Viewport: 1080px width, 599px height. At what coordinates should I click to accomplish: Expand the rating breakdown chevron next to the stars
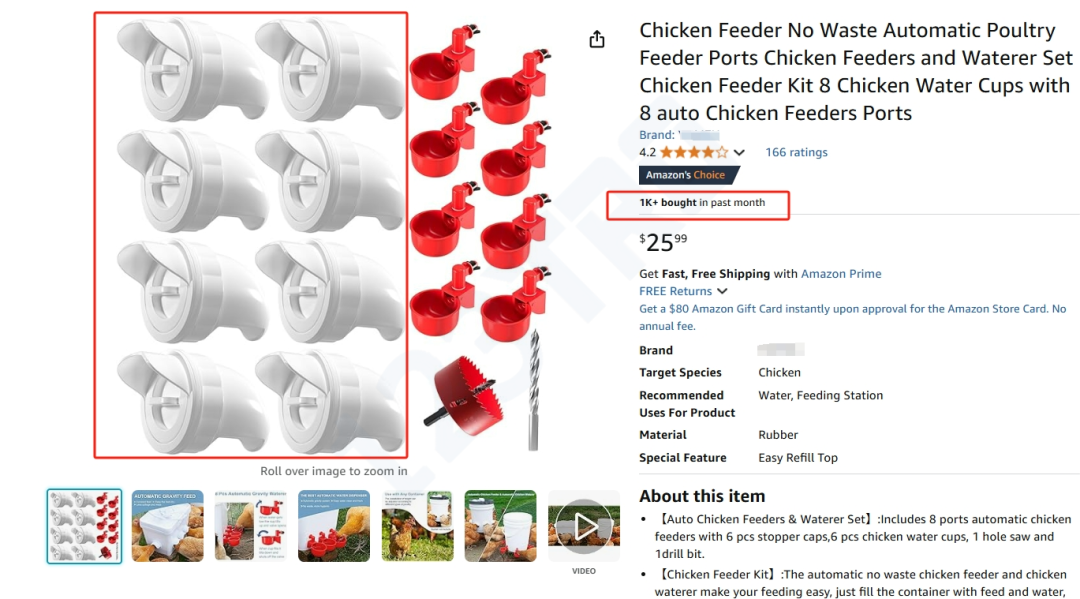pyautogui.click(x=739, y=153)
